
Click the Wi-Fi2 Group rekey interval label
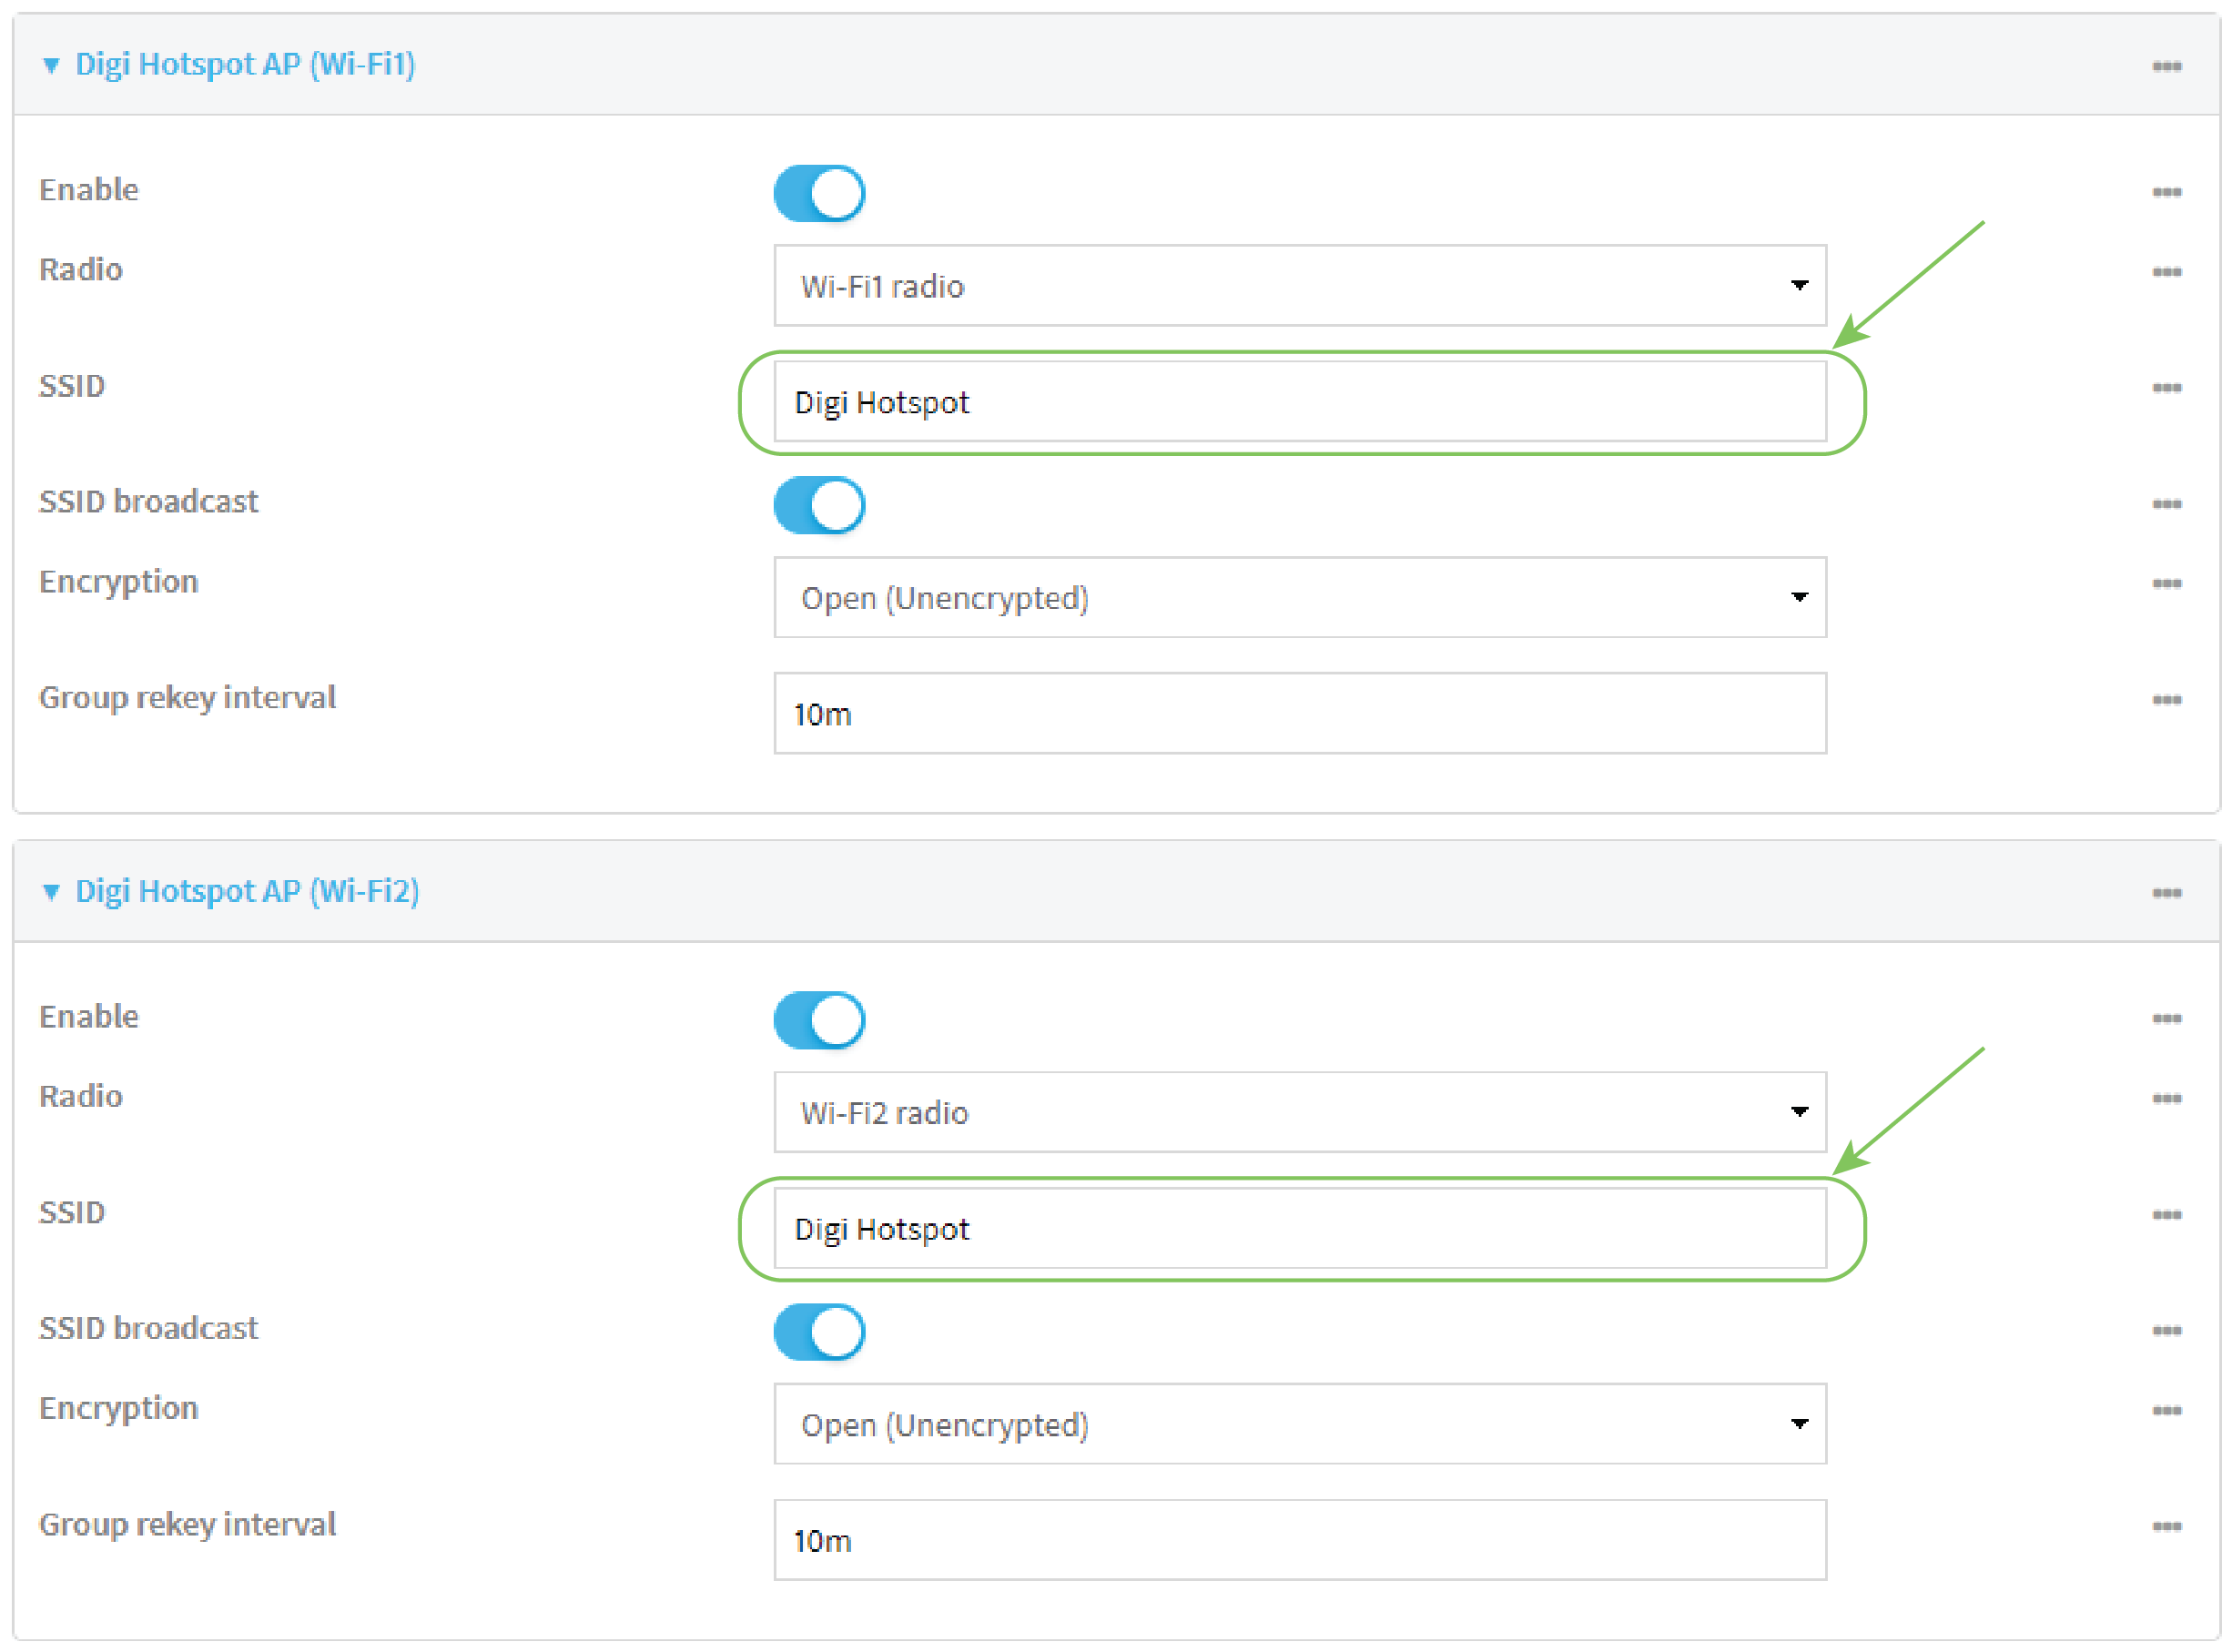(x=187, y=1526)
